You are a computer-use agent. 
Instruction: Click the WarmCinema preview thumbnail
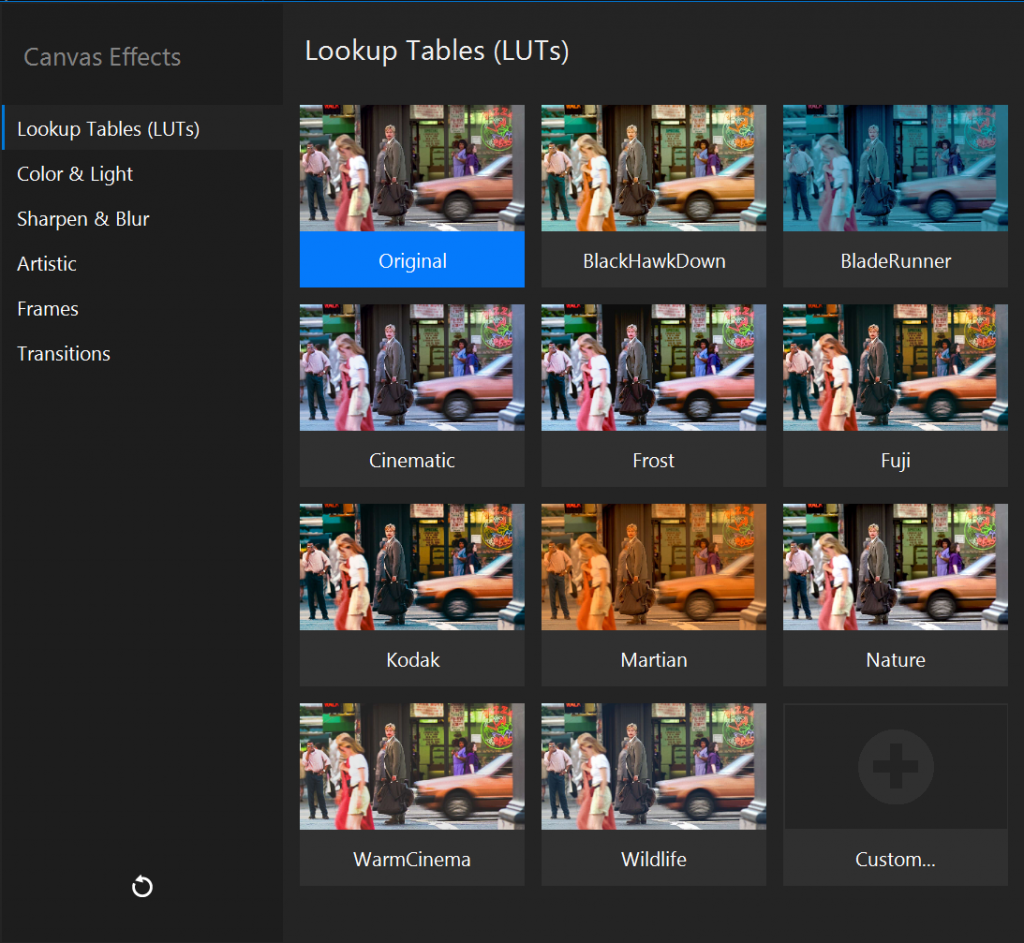[x=412, y=766]
